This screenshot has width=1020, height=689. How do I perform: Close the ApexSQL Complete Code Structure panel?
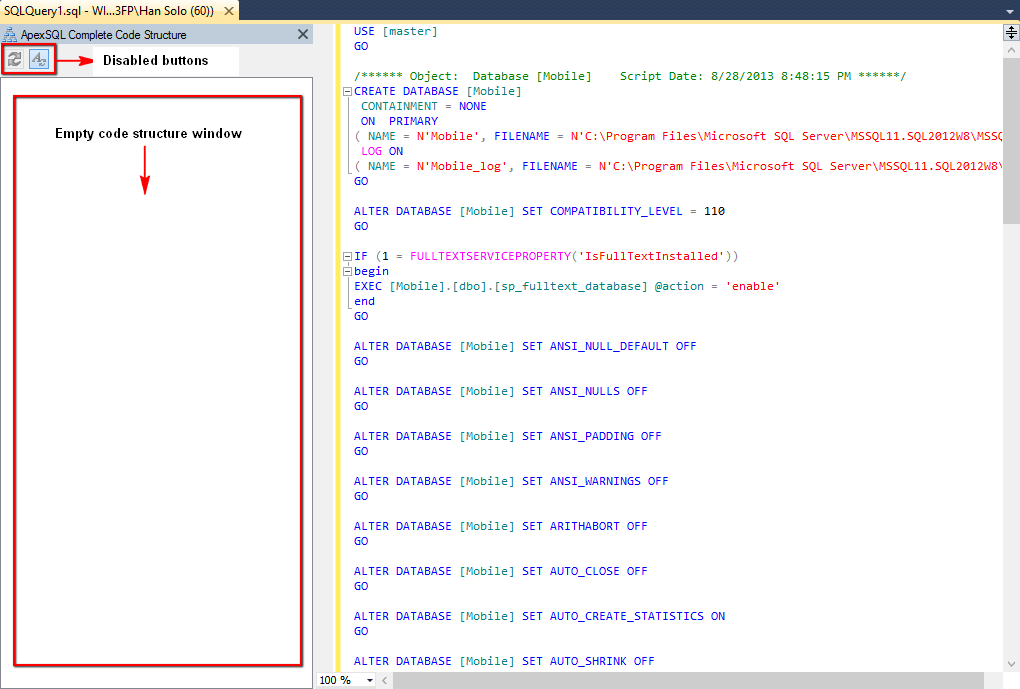tap(303, 34)
